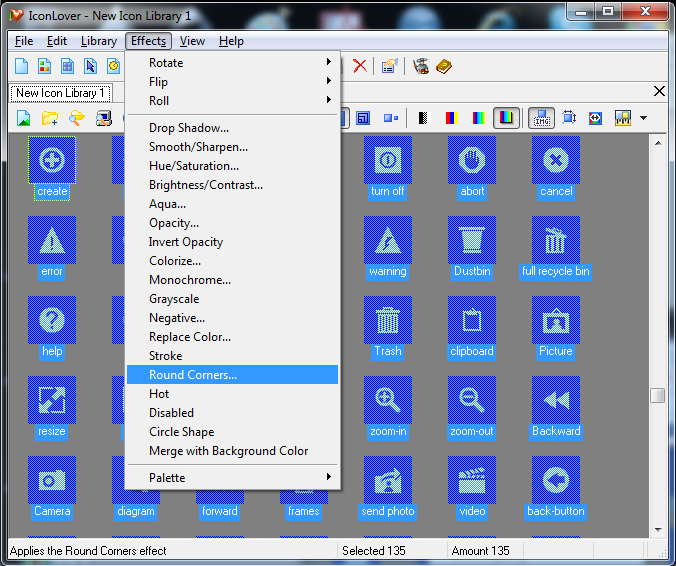Image resolution: width=676 pixels, height=566 pixels.
Task: Click the add folder with plus icon
Action: pos(50,118)
